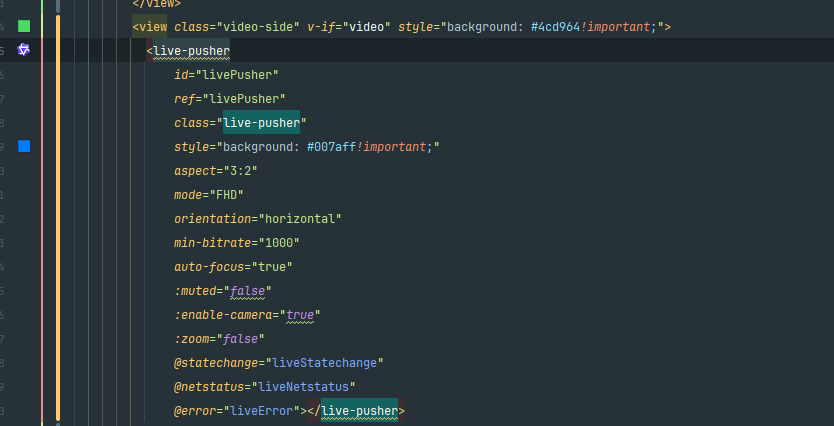The width and height of the screenshot is (834, 426).
Task: Click the liveStatechange handler name
Action: click(321, 363)
